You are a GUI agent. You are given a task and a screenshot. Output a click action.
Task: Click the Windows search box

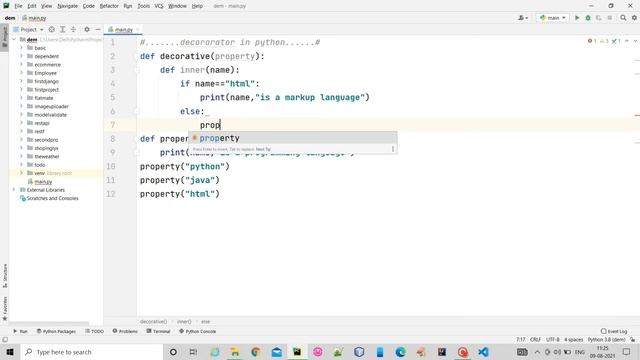(91, 352)
